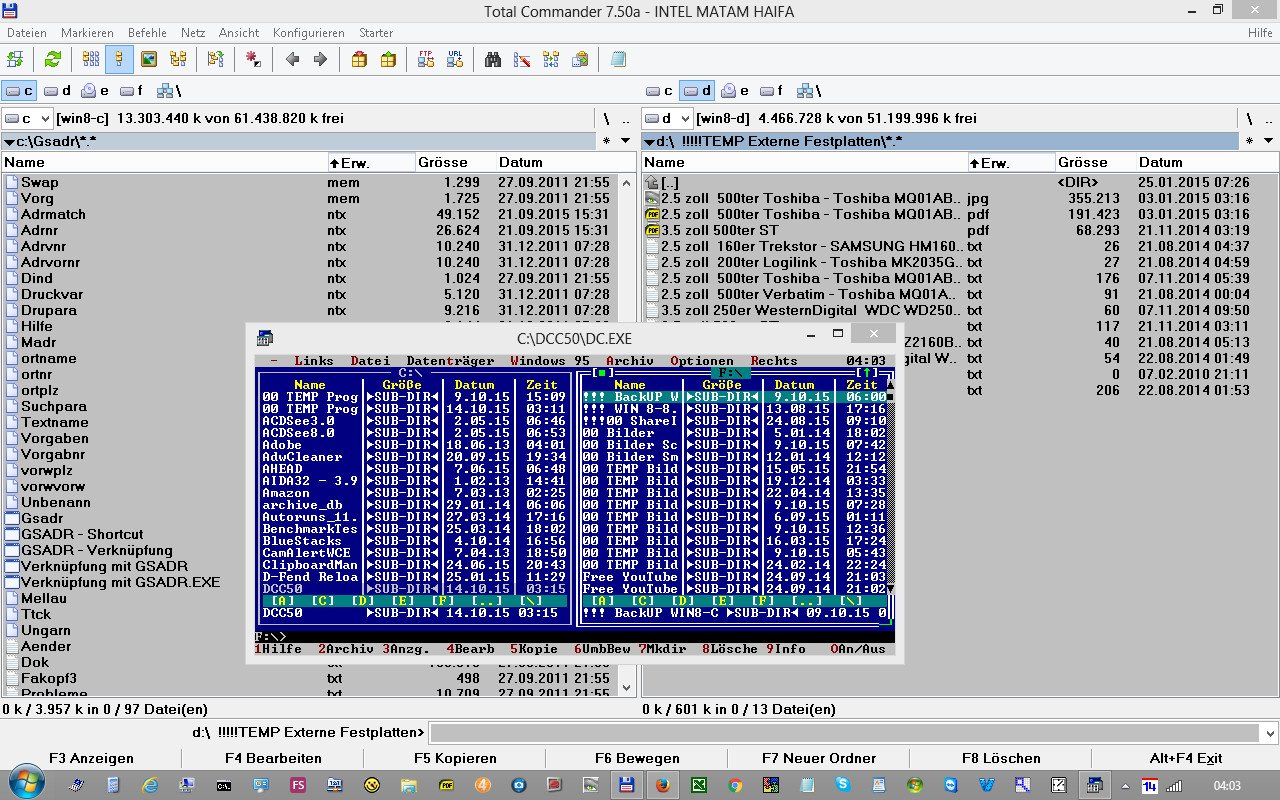Viewport: 1280px width, 800px height.
Task: Select Adobe folder in DC.EXE left panel
Action: pos(282,445)
